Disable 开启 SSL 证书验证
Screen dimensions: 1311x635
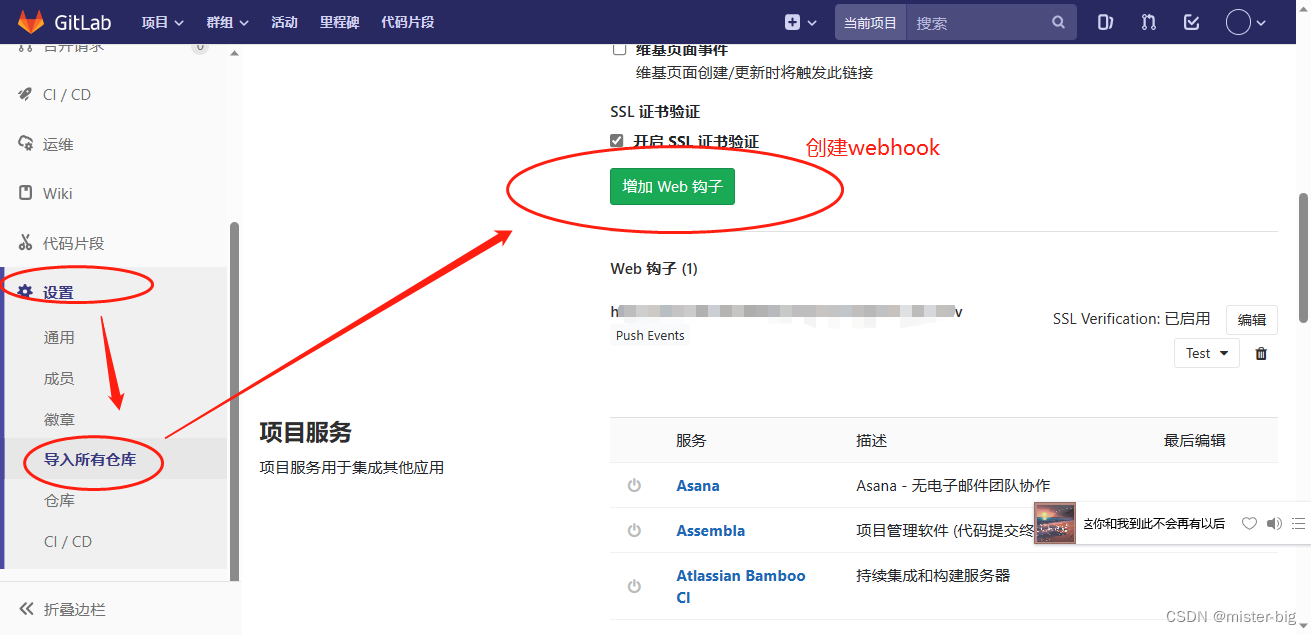(617, 140)
